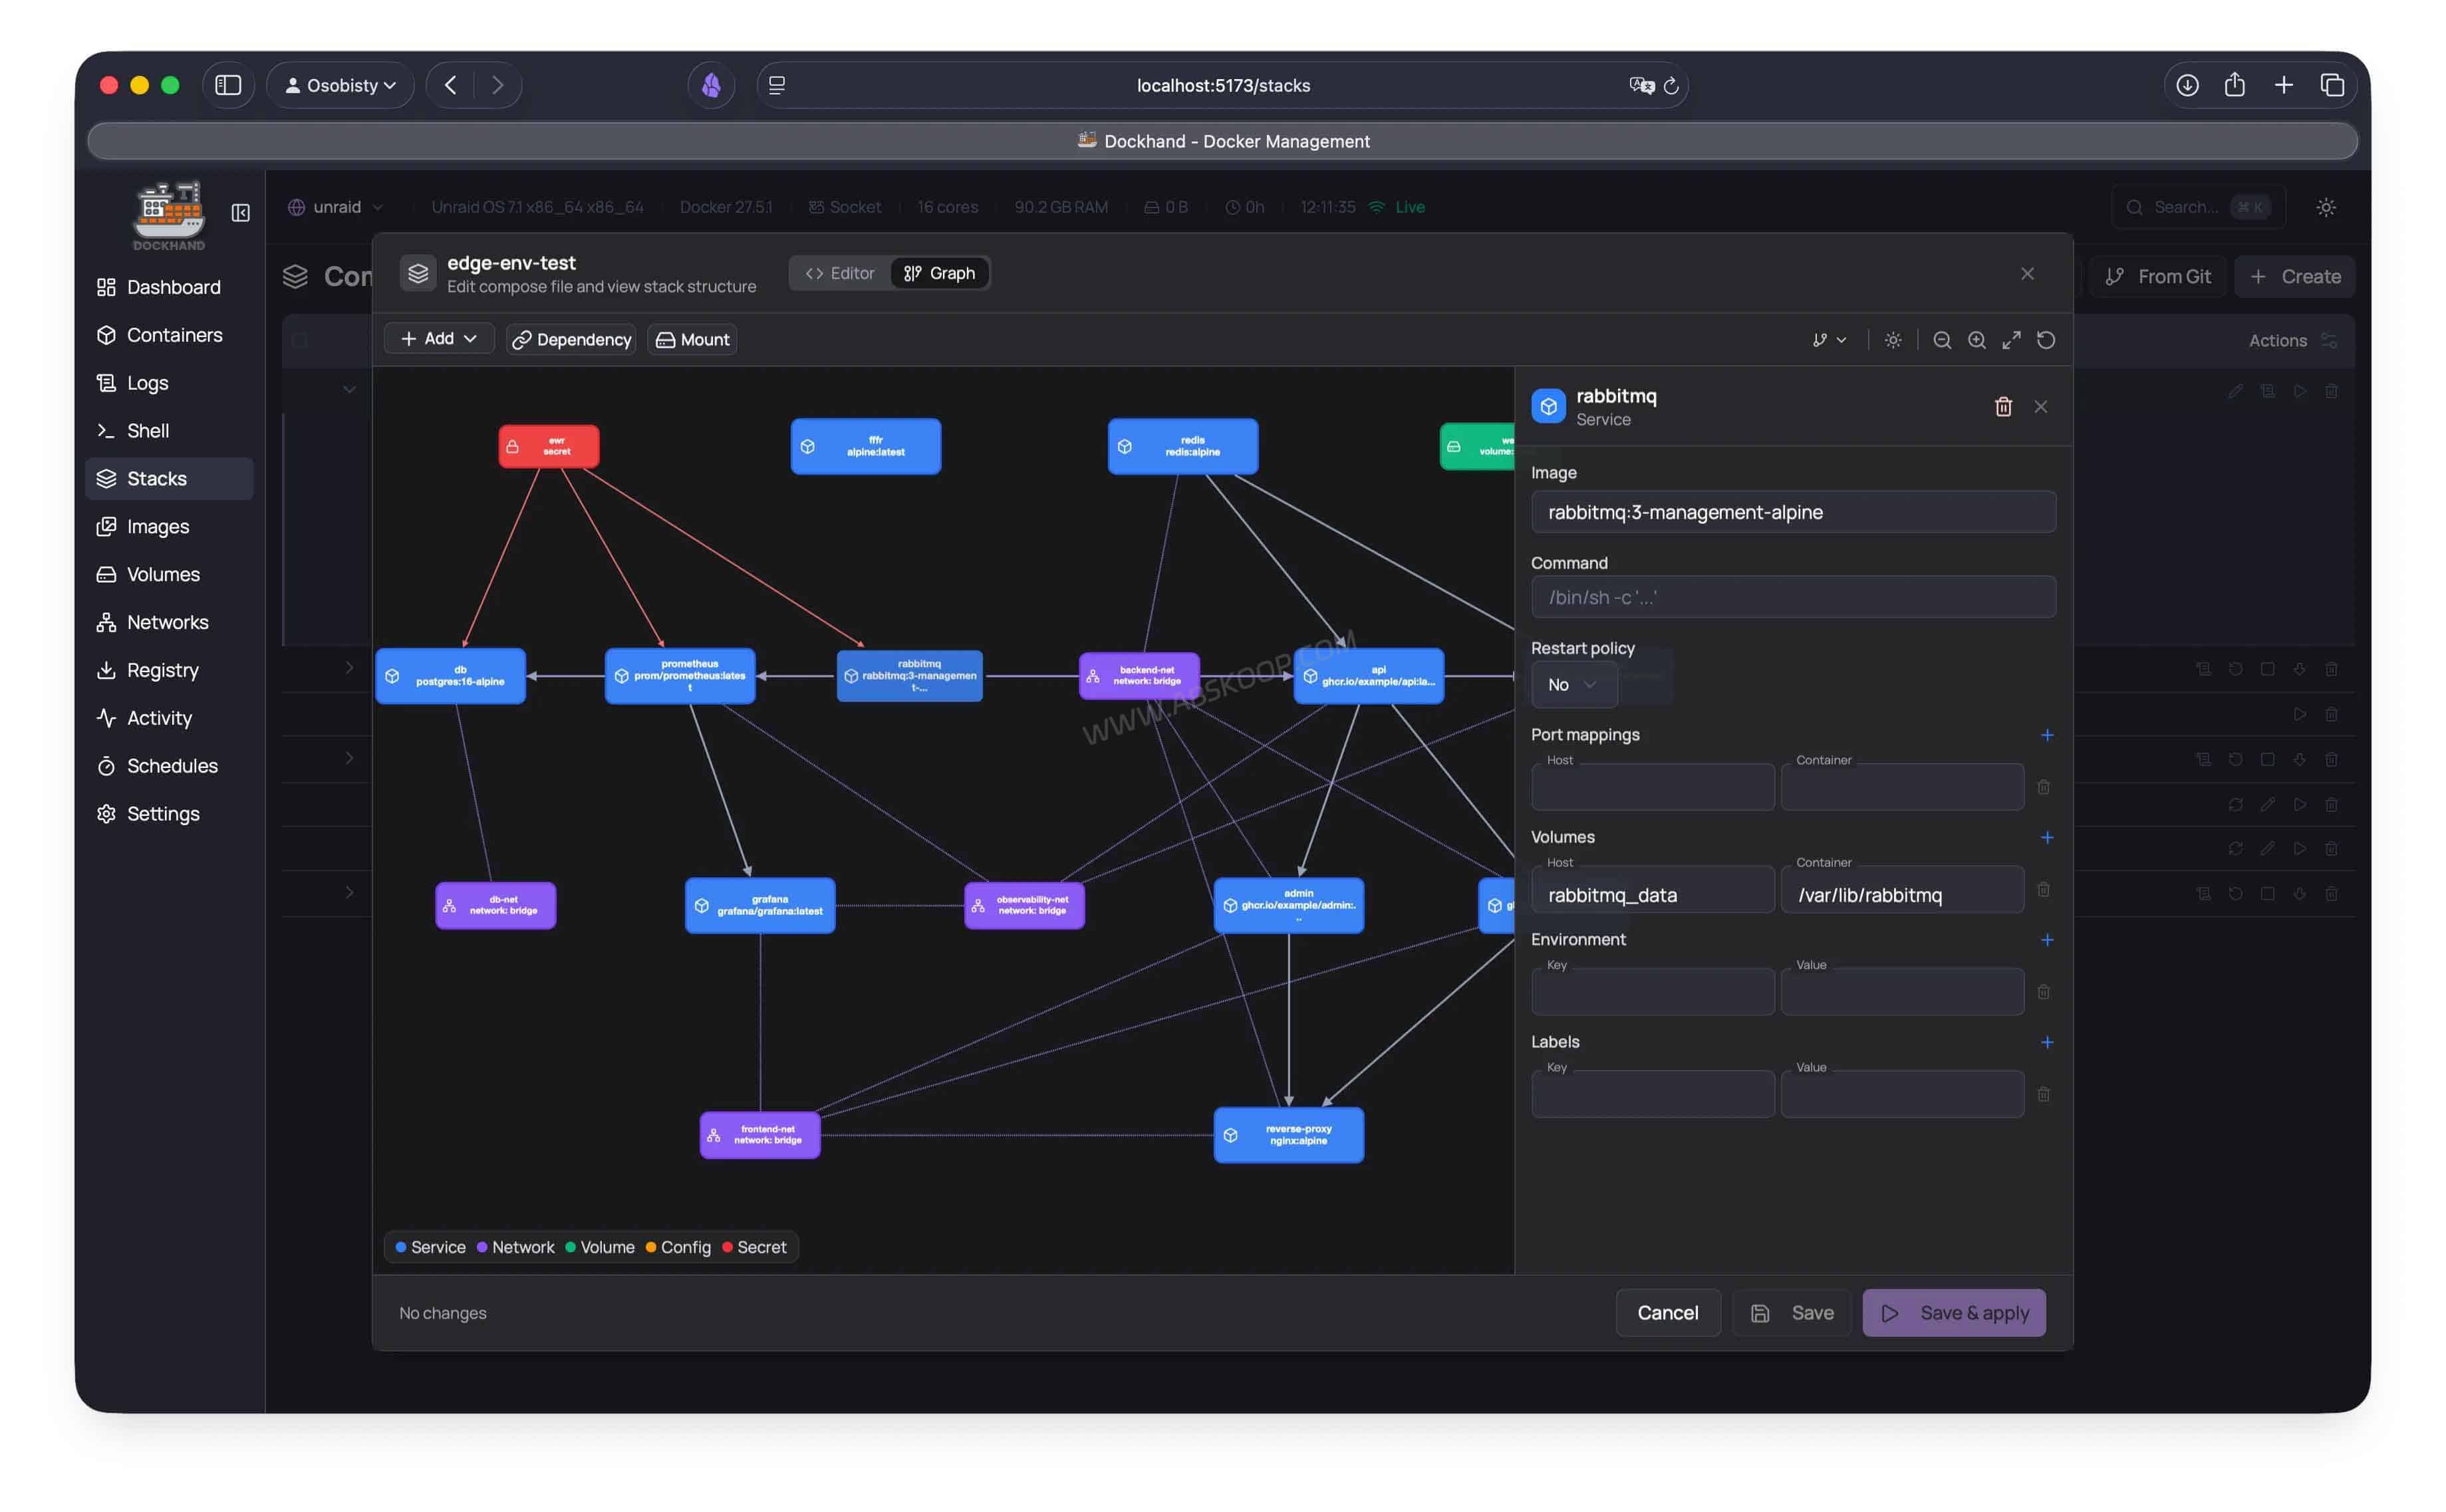Click the Dependency tool button
2446x1512 pixels.
571,340
